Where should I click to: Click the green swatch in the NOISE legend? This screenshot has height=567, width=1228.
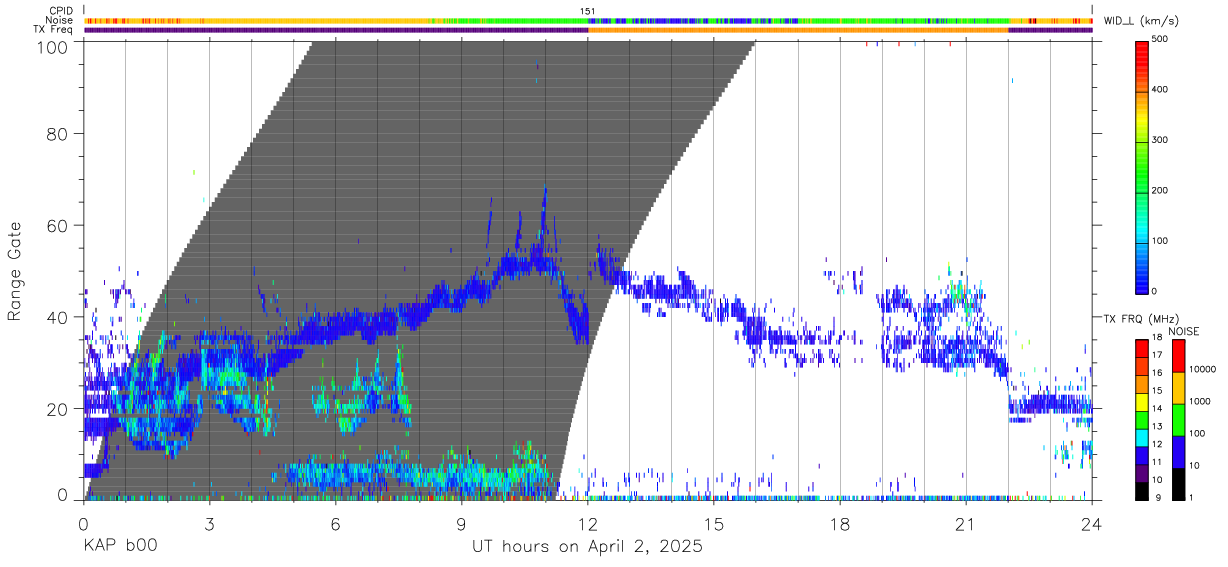coord(1179,420)
